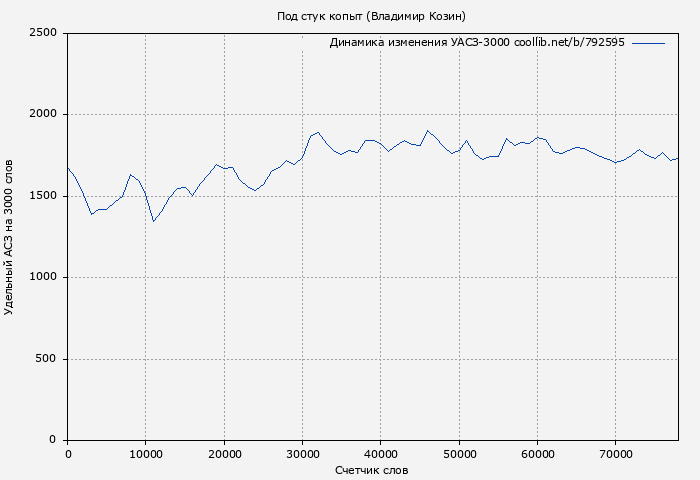Click the blue legend line sample
Screen dimensions: 700x480
(x=648, y=43)
